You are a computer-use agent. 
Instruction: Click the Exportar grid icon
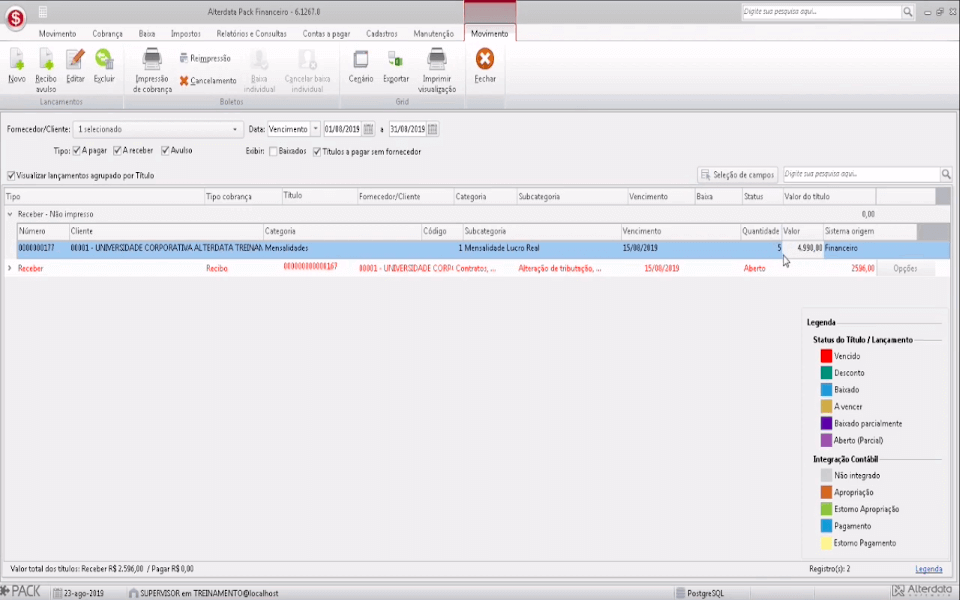pos(396,60)
